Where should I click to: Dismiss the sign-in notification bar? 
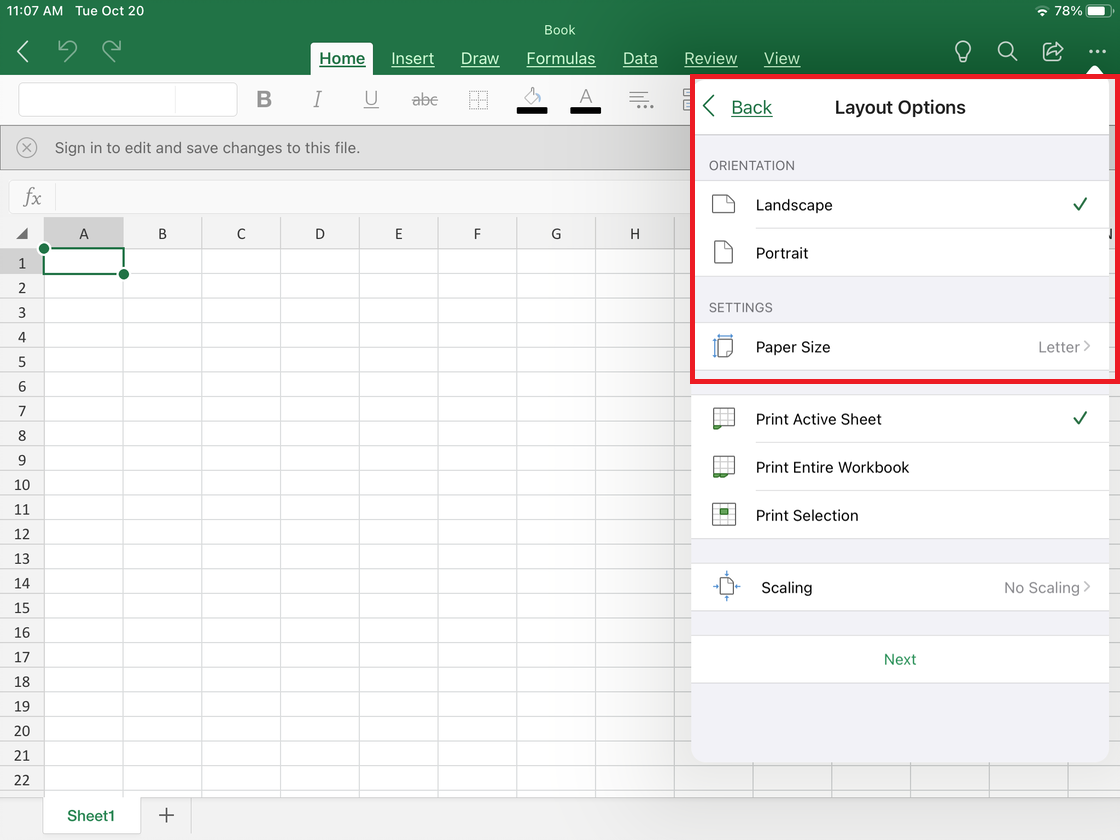pos(26,148)
